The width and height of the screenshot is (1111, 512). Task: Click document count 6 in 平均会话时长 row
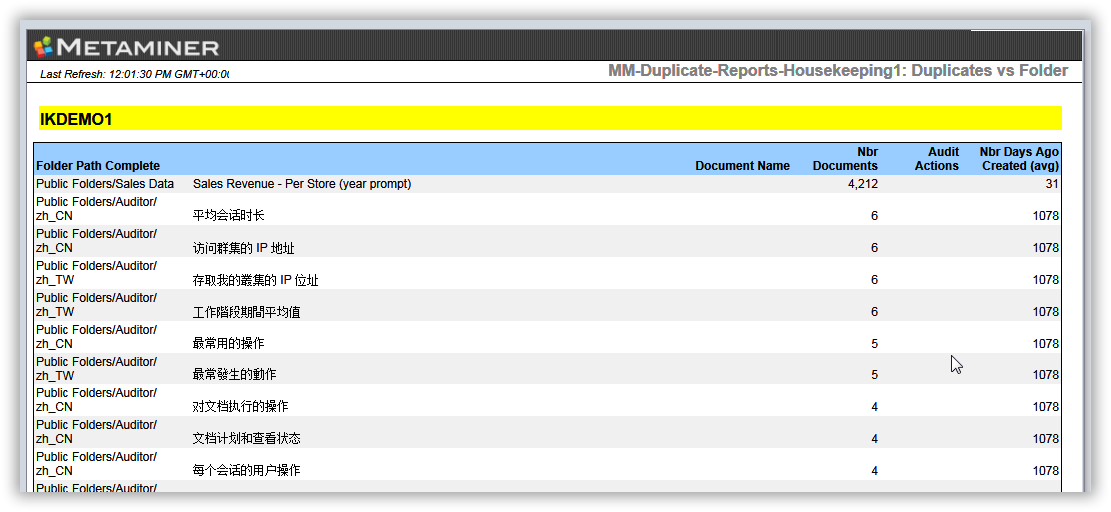pos(874,216)
